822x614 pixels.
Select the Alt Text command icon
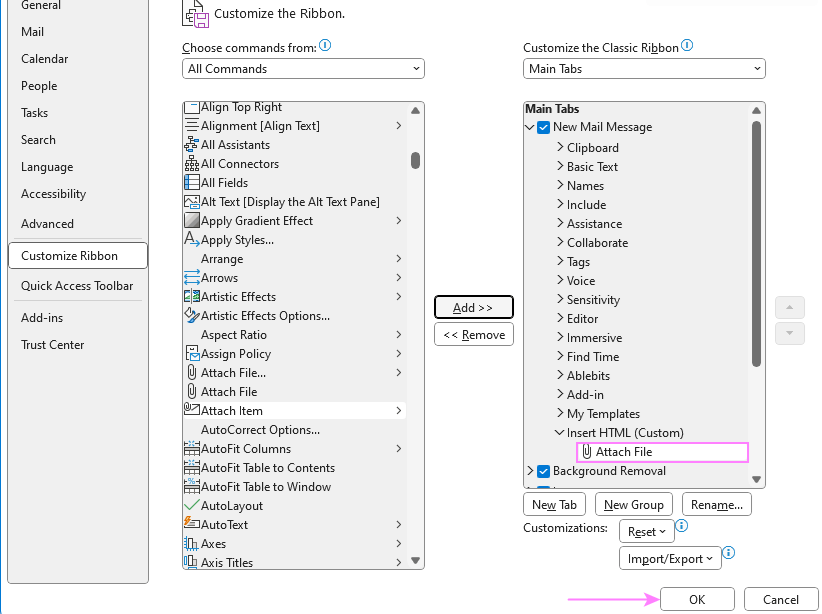pyautogui.click(x=190, y=201)
